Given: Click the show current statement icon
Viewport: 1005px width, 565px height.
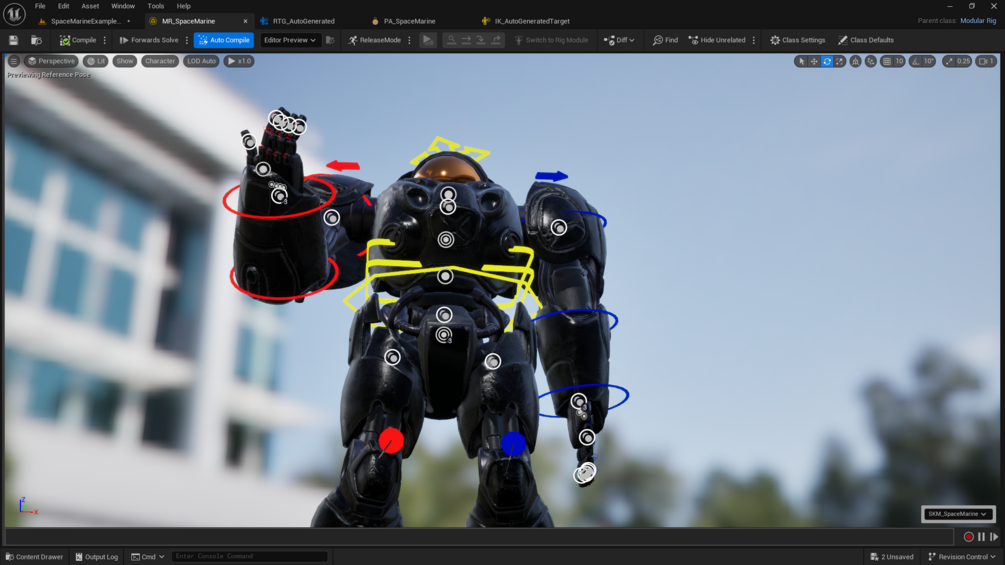Looking at the screenshot, I should click(x=451, y=40).
